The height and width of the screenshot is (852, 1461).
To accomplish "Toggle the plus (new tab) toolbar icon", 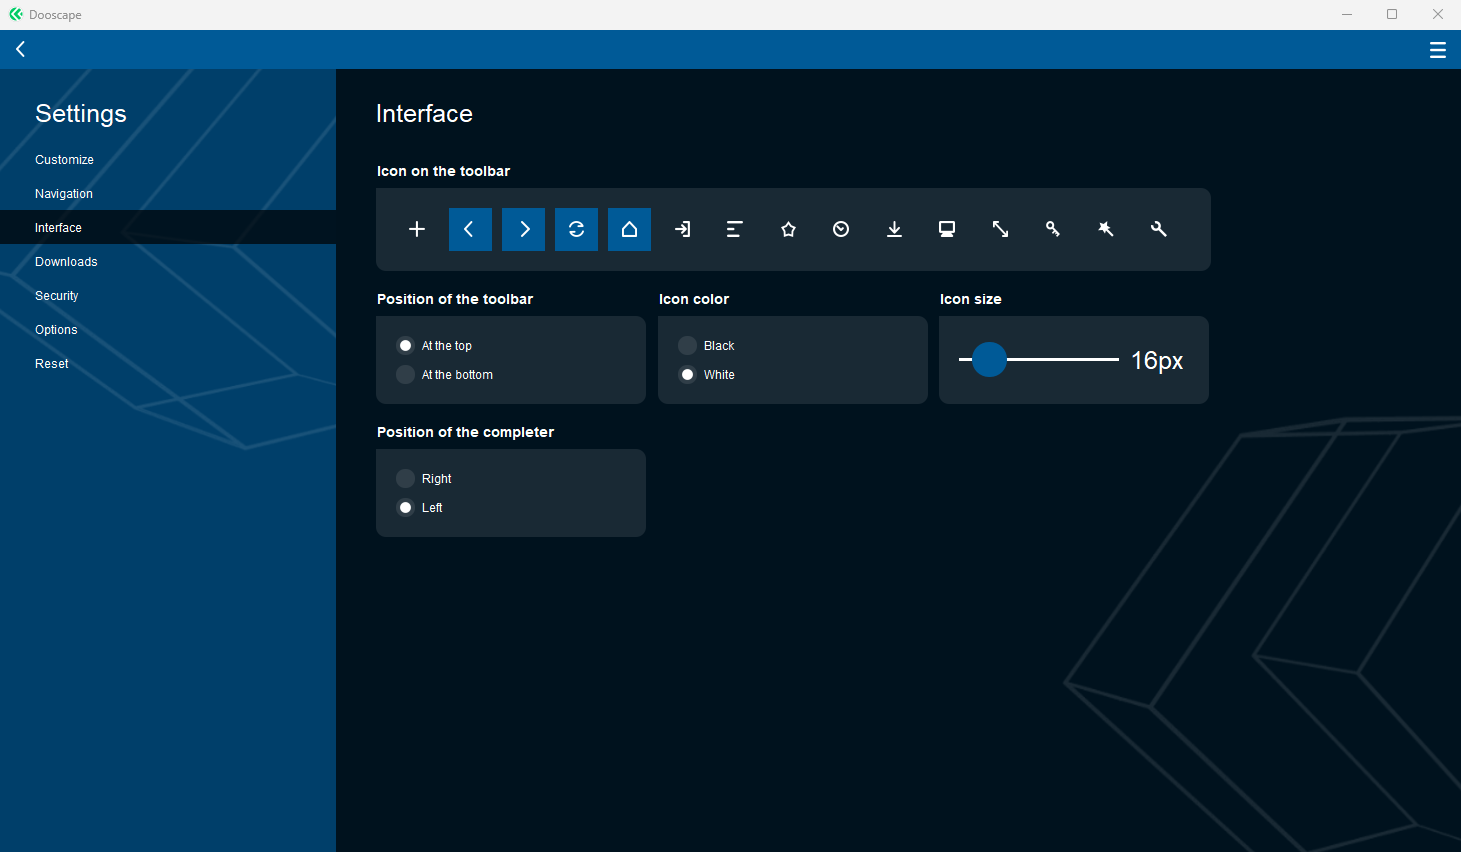I will point(417,229).
